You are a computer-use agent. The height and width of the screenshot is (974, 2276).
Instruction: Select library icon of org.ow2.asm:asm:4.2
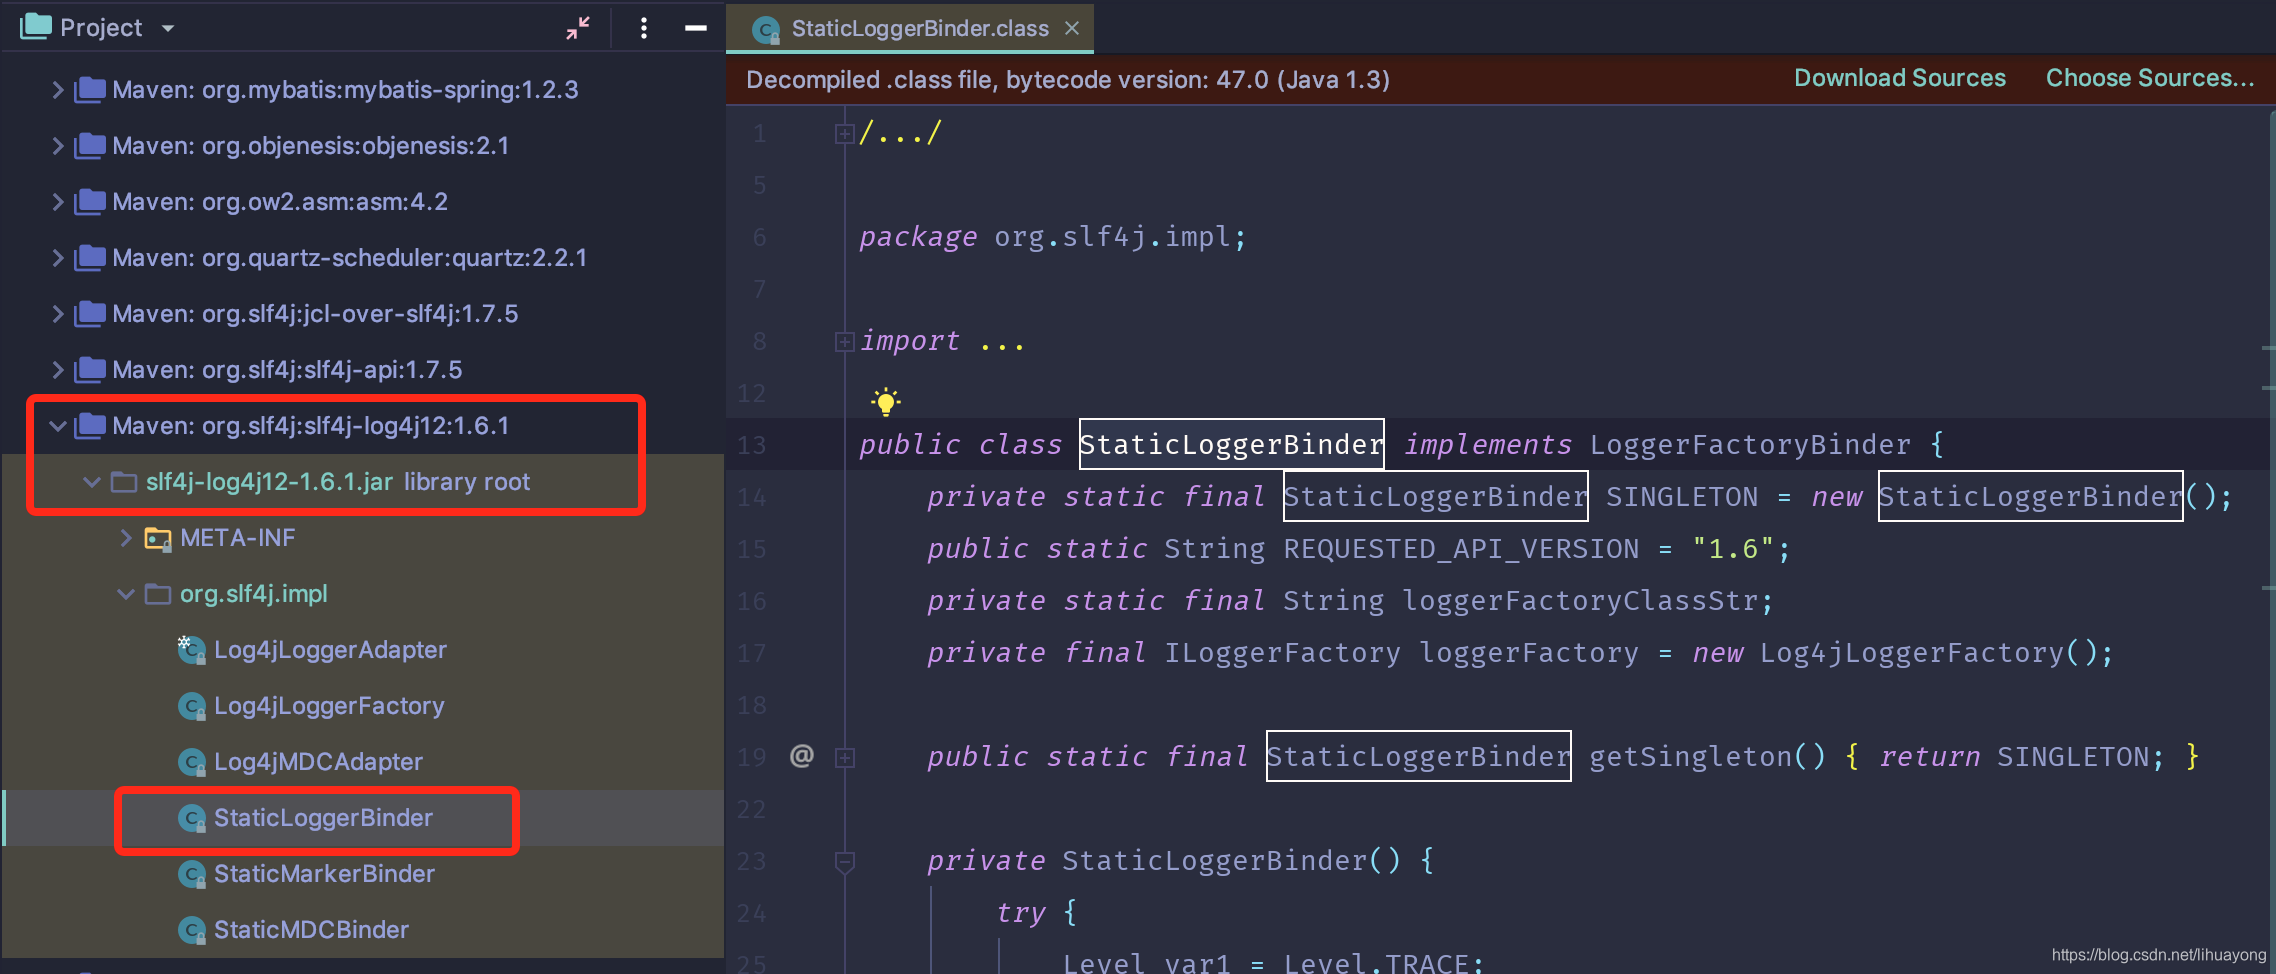tap(90, 201)
